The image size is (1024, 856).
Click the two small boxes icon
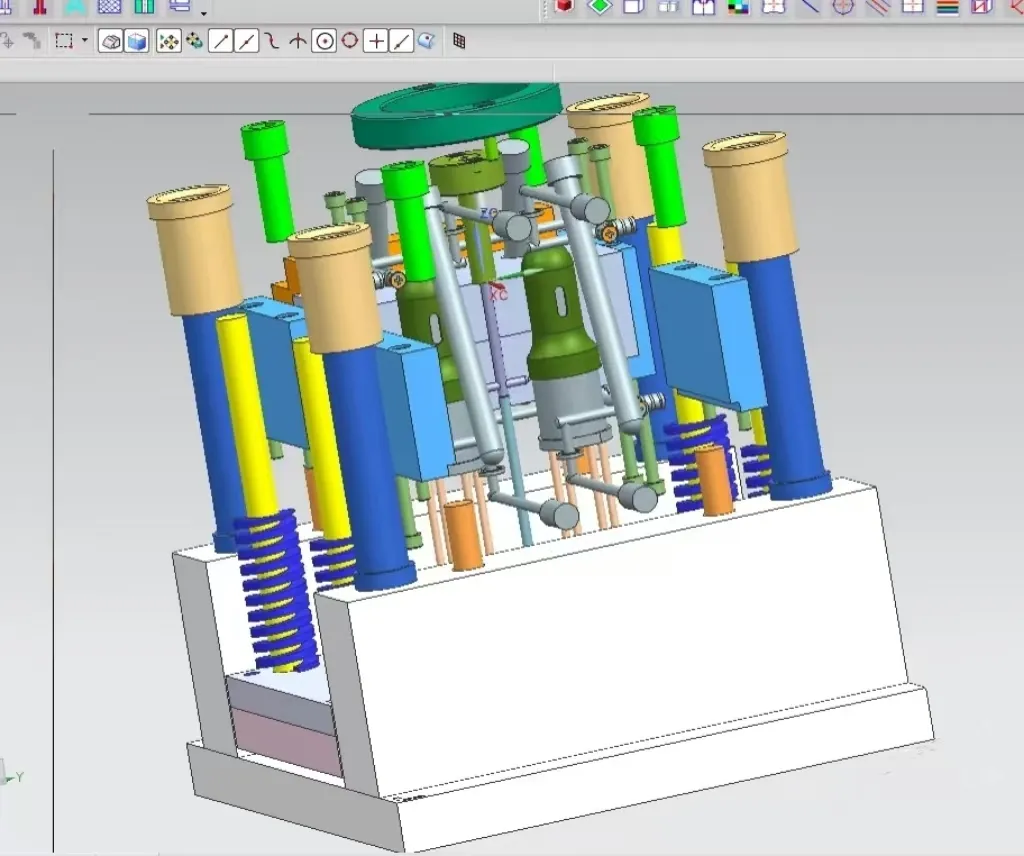669,7
